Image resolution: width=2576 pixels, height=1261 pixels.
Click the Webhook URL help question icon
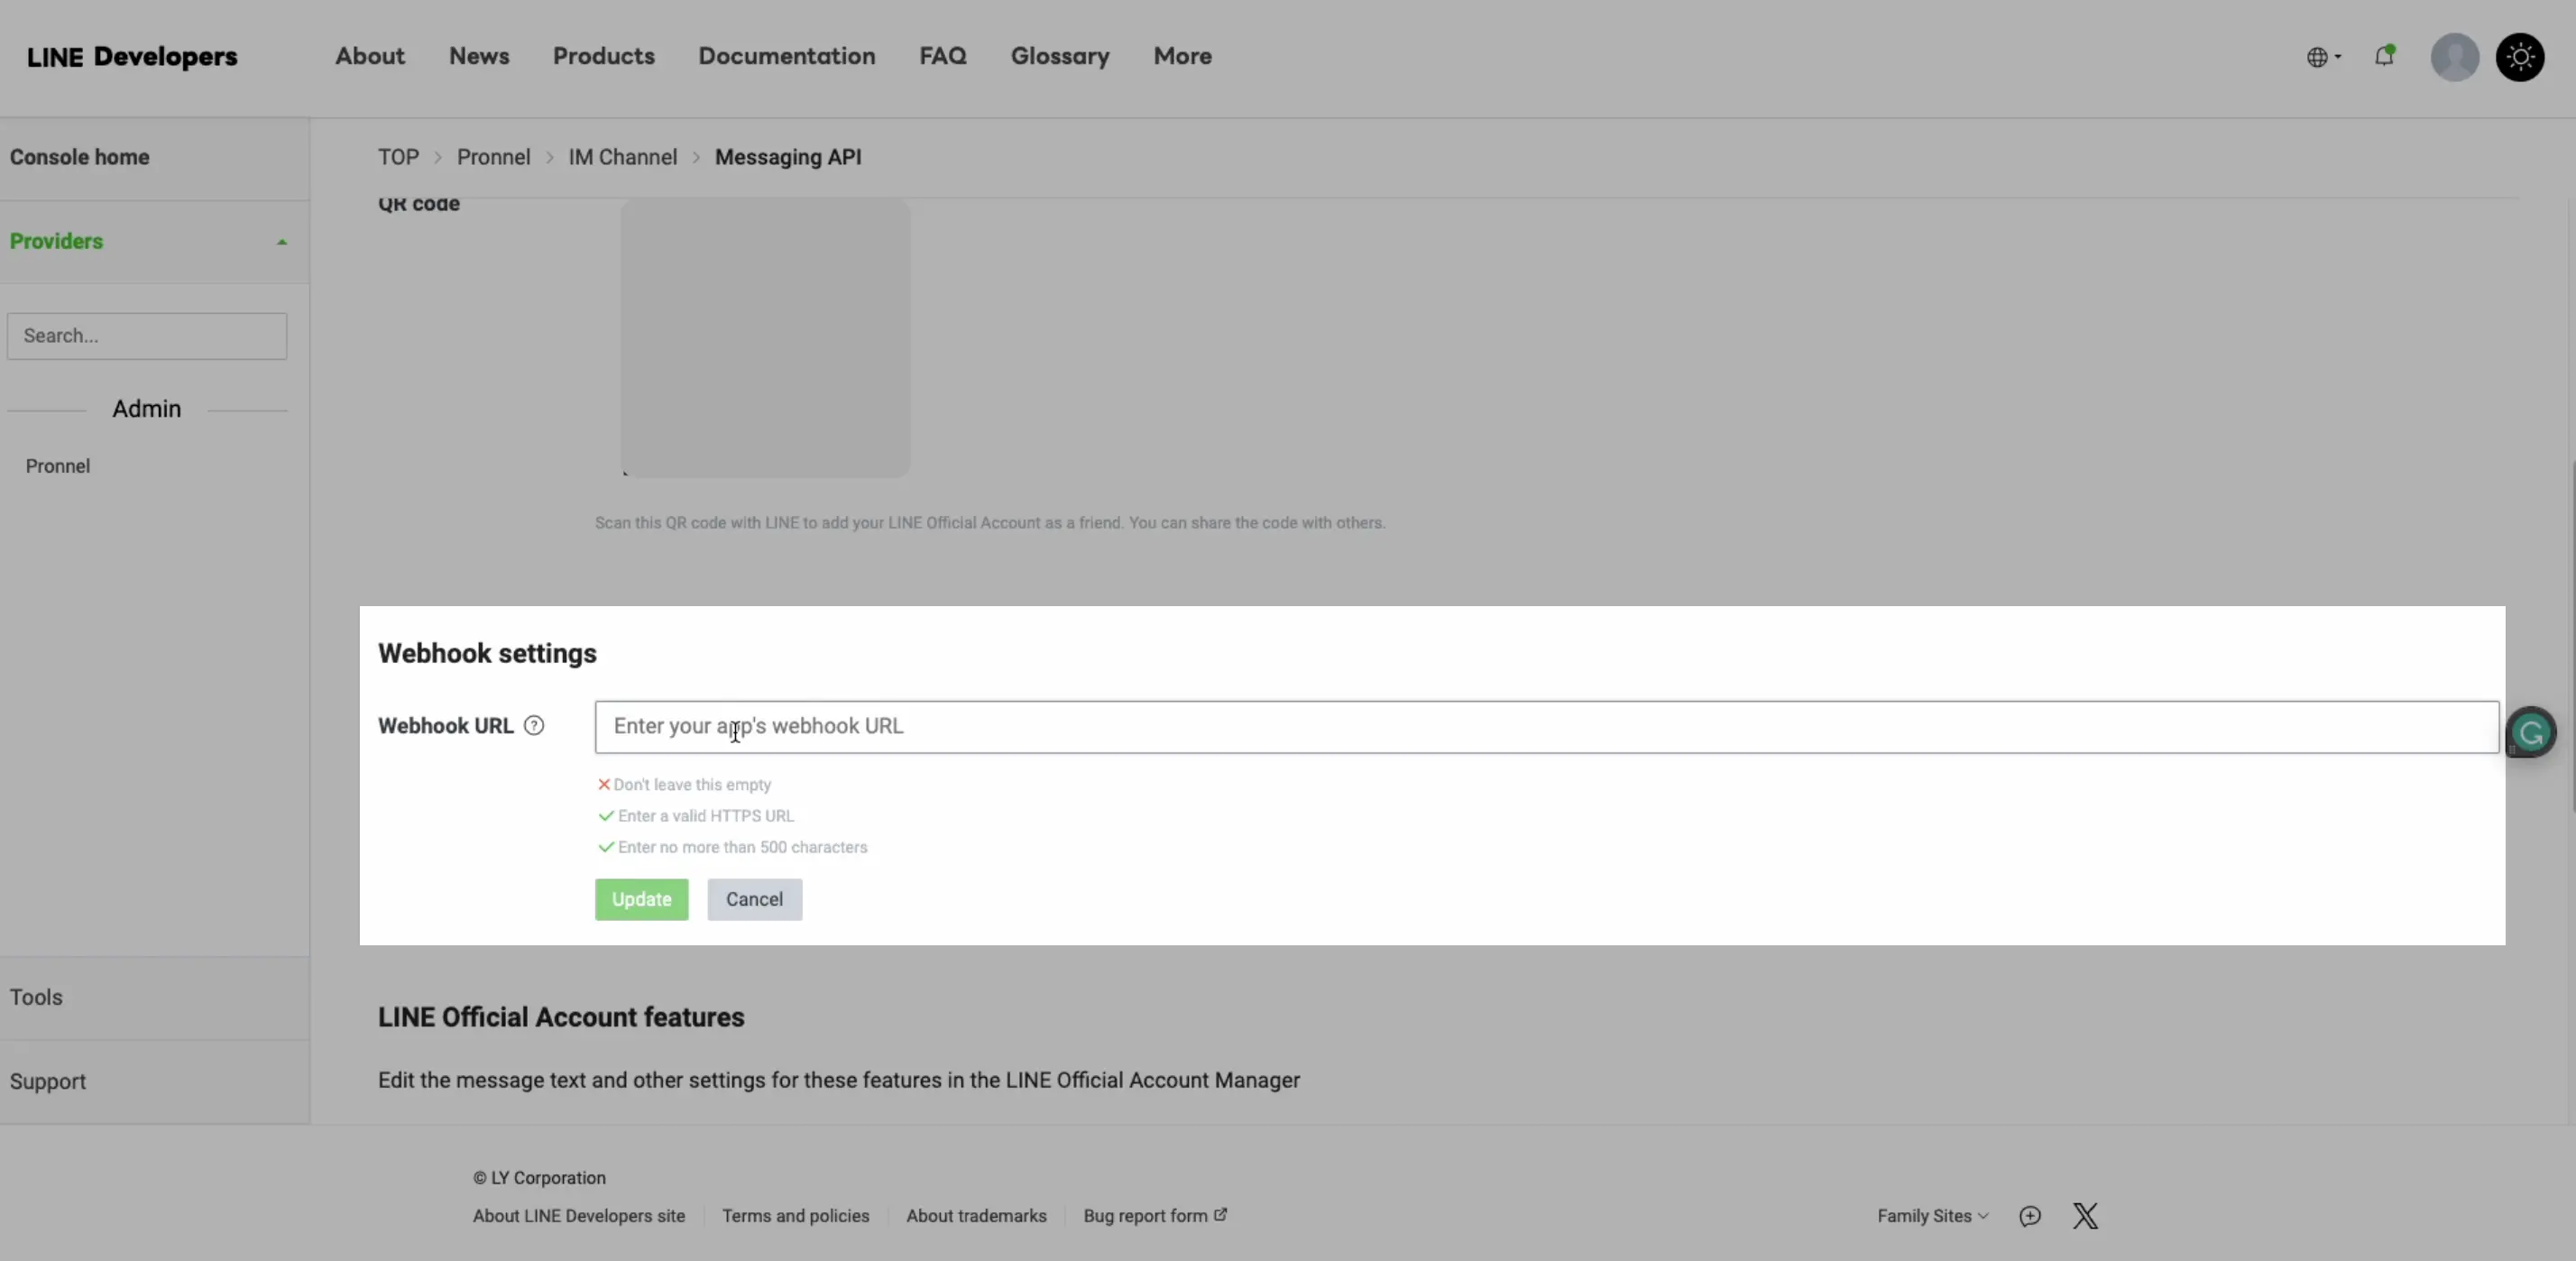[534, 726]
